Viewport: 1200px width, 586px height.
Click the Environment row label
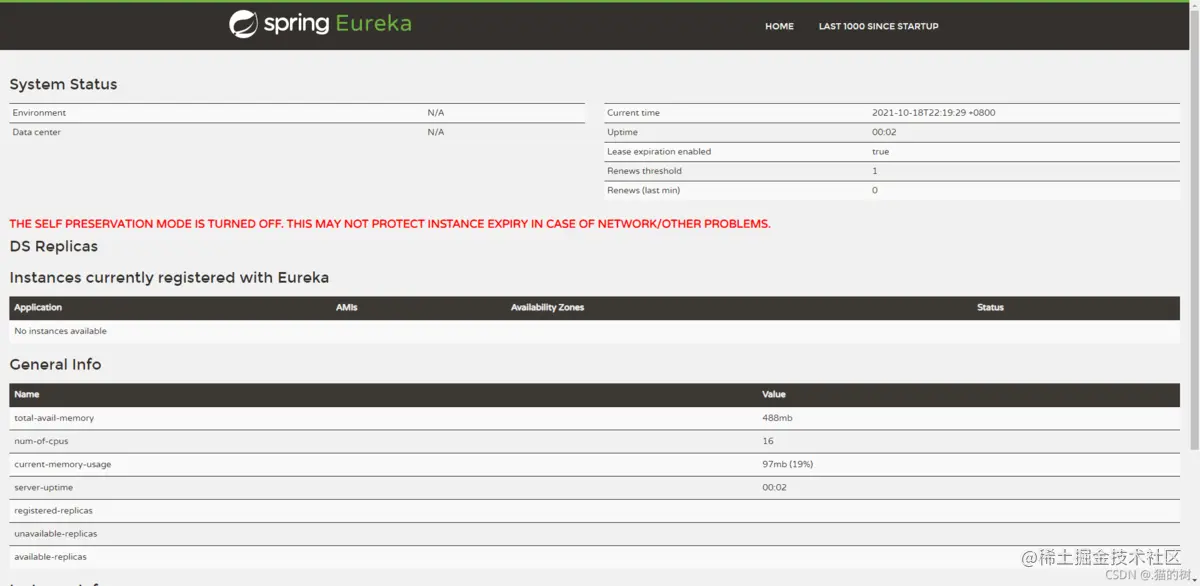(39, 113)
